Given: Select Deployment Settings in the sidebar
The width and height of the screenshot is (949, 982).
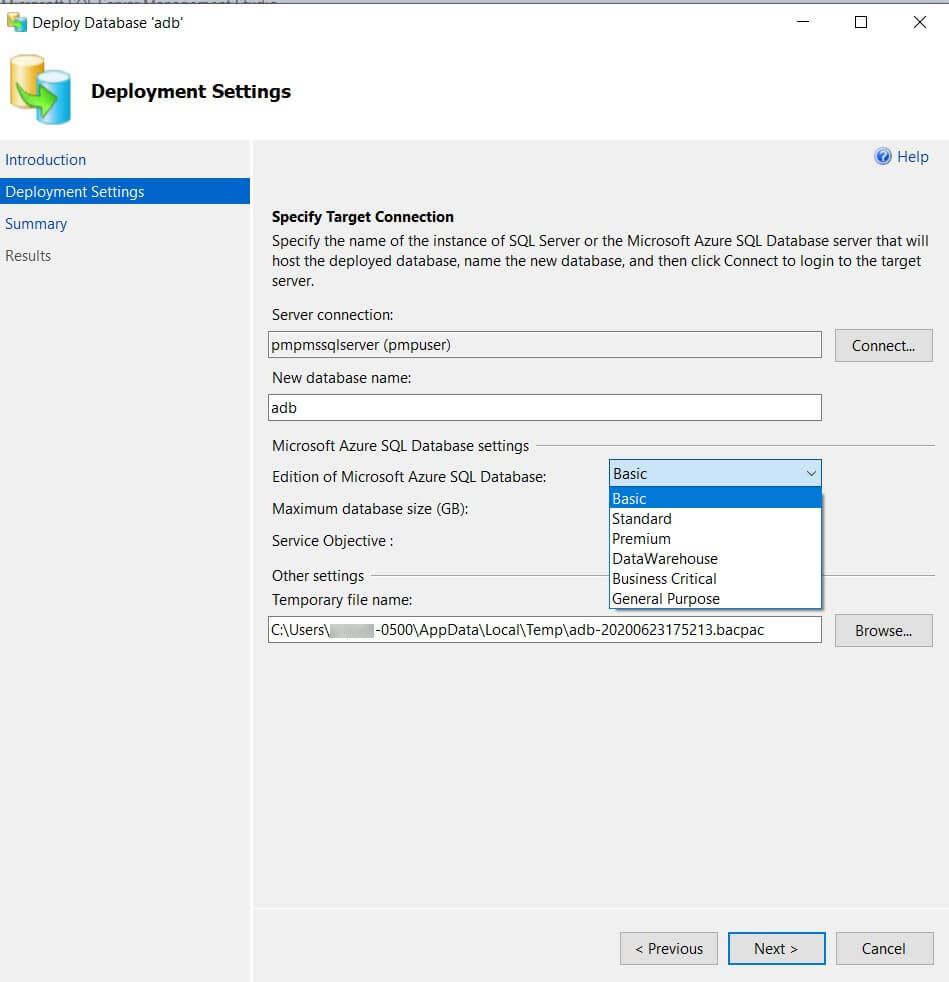Looking at the screenshot, I should (75, 192).
